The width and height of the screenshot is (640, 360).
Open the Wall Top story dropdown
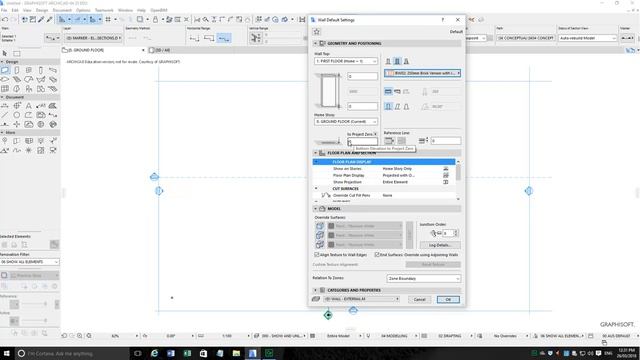pyautogui.click(x=346, y=61)
